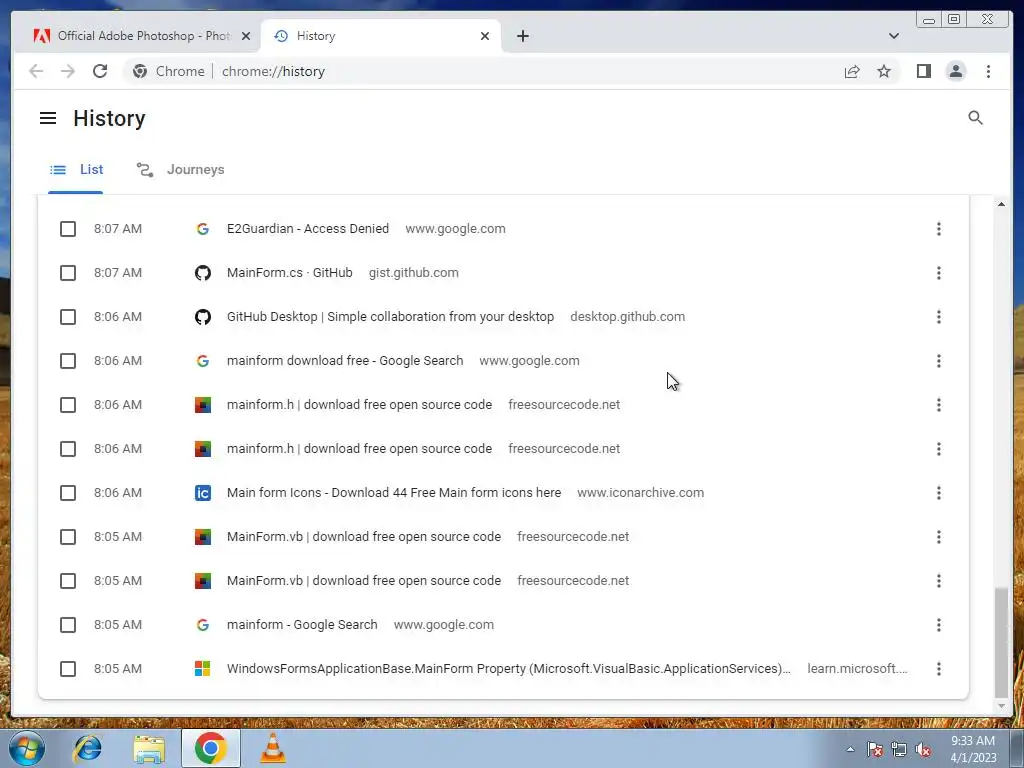Bookmark this page with the star icon

click(x=884, y=71)
